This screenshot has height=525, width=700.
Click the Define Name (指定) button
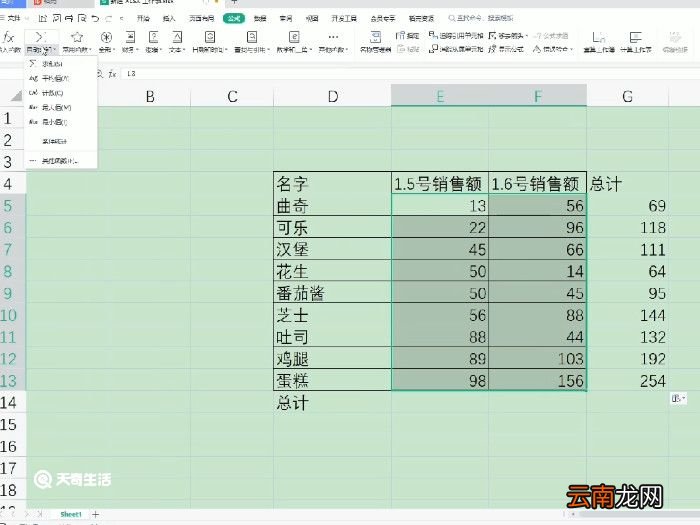point(407,35)
